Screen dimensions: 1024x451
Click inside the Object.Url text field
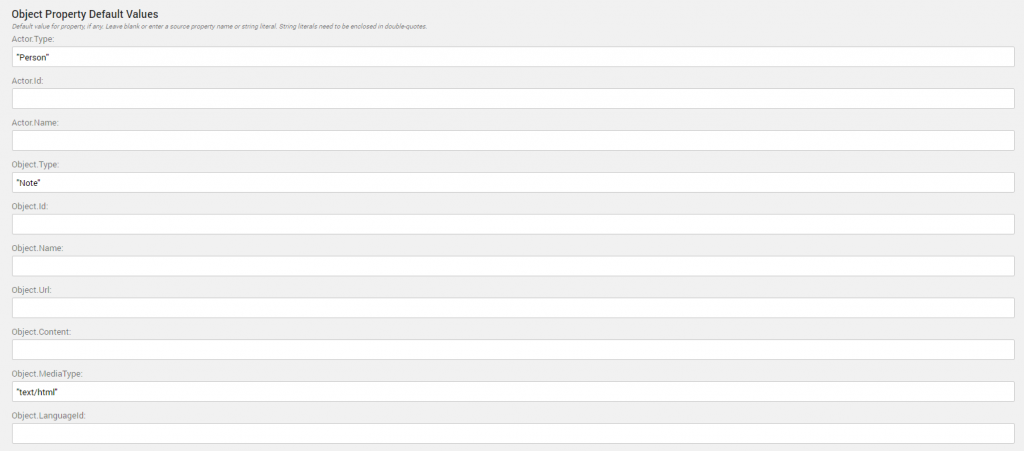coord(513,308)
